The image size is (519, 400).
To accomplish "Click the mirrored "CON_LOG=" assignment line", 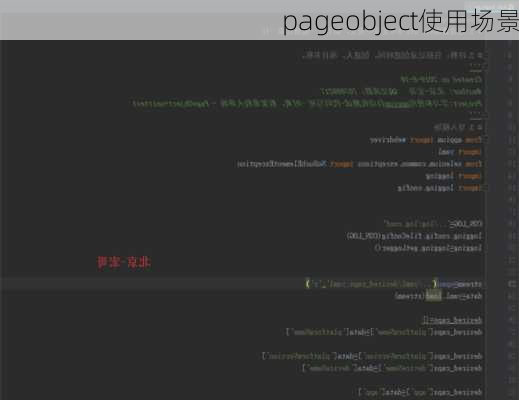I will pyautogui.click(x=433, y=224).
